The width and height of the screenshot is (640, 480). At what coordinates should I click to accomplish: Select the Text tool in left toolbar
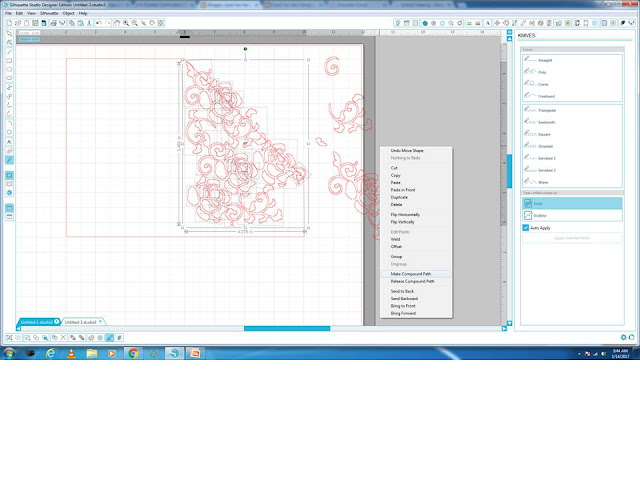click(9, 142)
